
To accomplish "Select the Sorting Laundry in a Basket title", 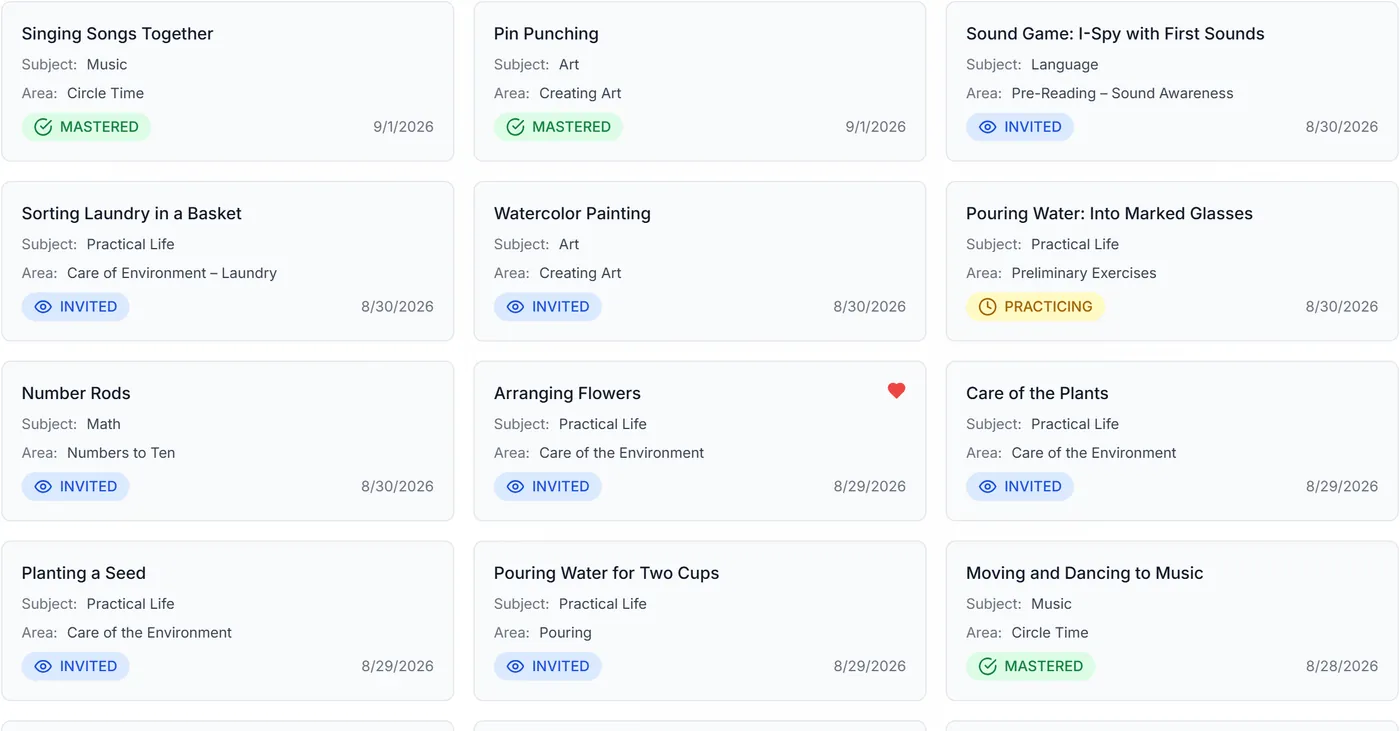I will 132,214.
